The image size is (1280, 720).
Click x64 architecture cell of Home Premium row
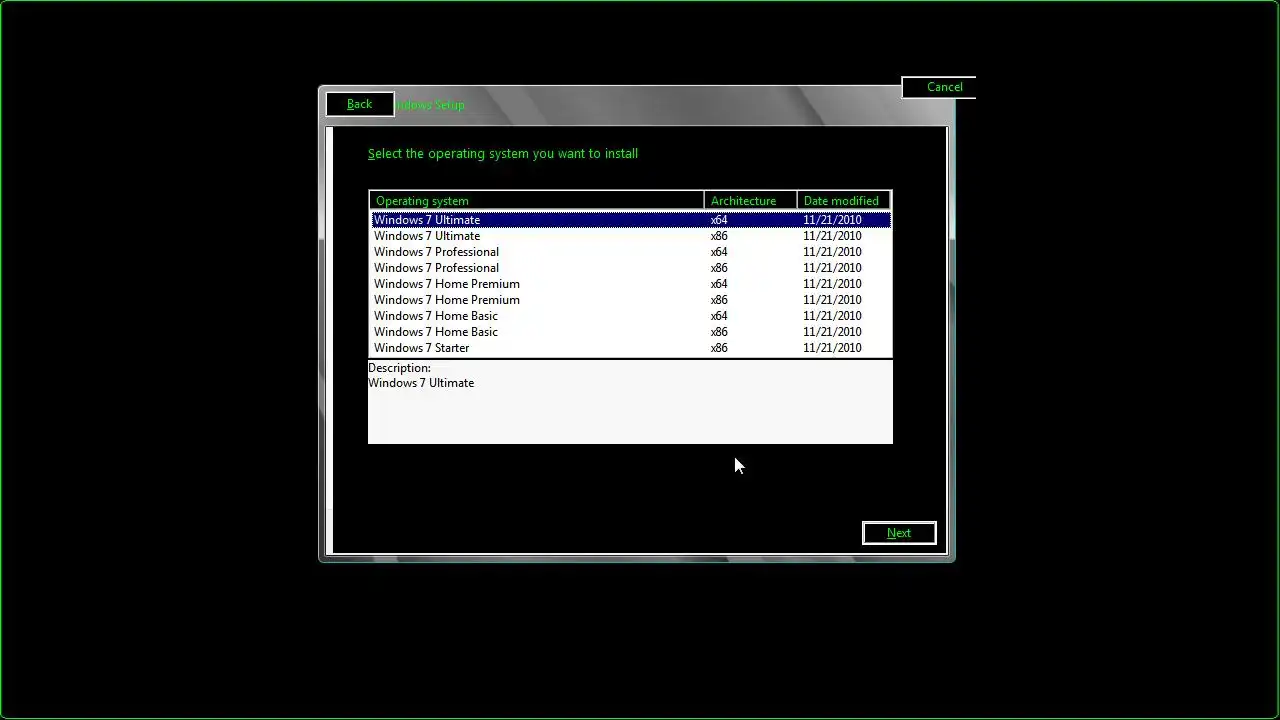pyautogui.click(x=719, y=284)
